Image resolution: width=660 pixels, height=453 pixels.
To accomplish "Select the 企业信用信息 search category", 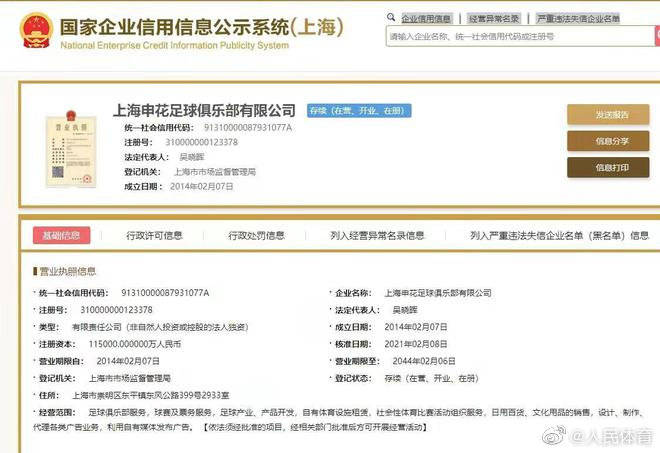I will tap(426, 19).
